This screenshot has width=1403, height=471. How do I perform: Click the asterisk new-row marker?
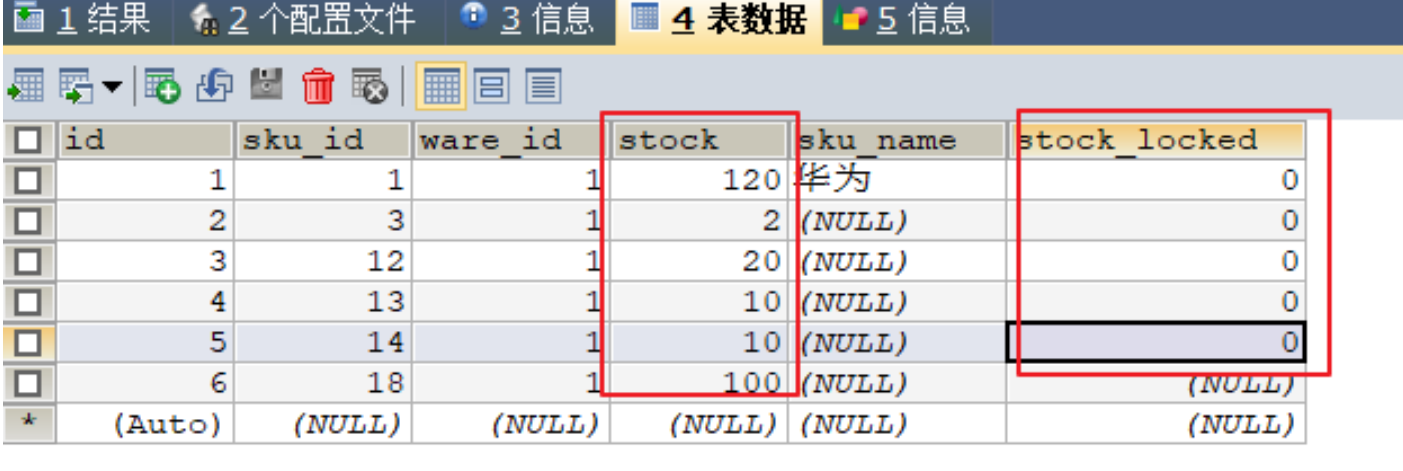click(x=28, y=425)
